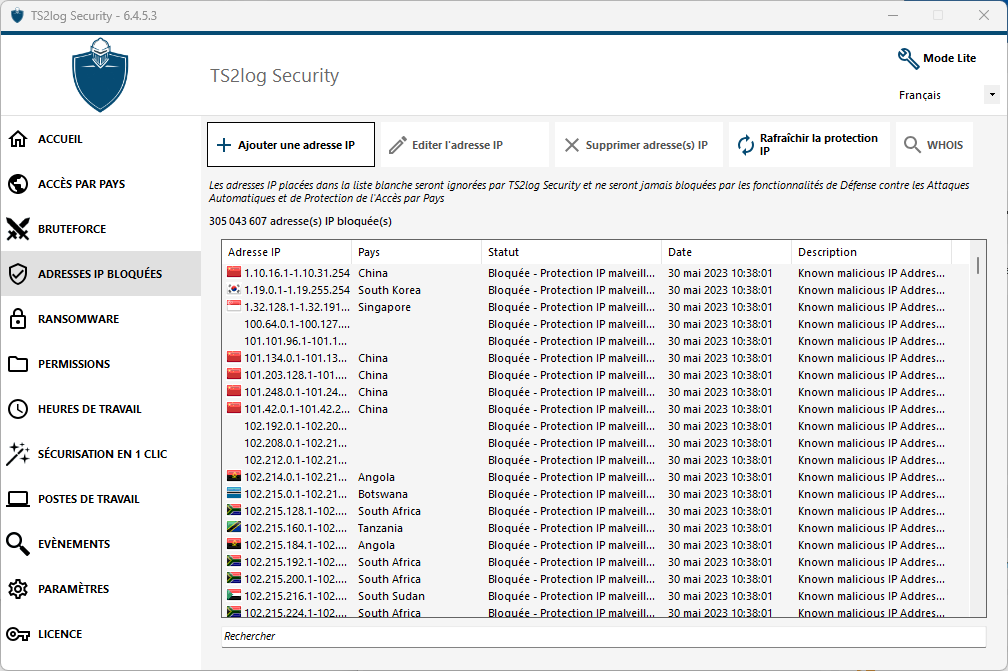The image size is (1008, 671).
Task: Open the PERMISSIONS section
Action: coord(74,364)
